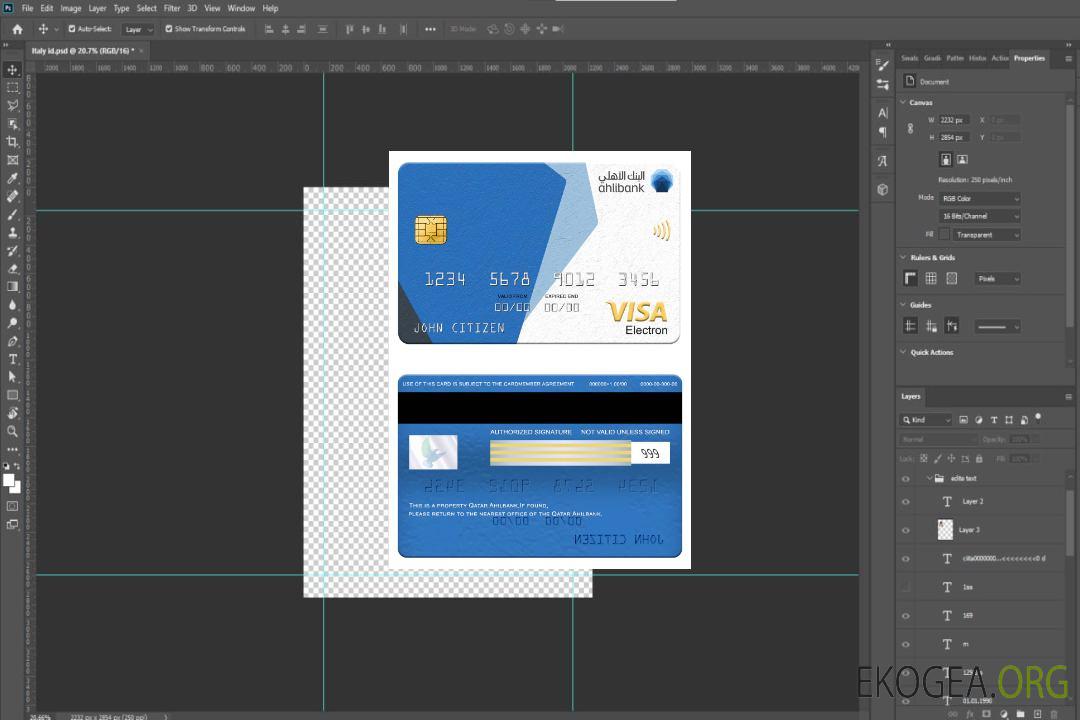The width and height of the screenshot is (1080, 720).
Task: Toggle layer filtering on/off switch
Action: 1038,418
